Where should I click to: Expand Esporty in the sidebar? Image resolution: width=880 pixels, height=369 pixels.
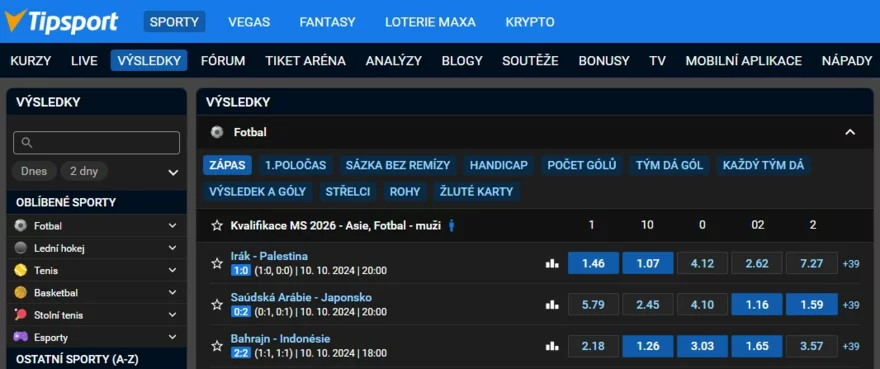(172, 337)
